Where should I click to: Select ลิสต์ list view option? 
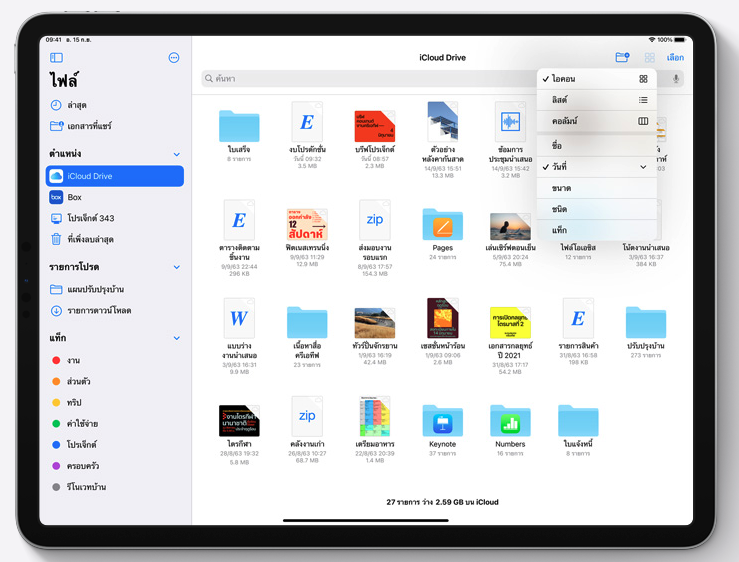point(597,100)
